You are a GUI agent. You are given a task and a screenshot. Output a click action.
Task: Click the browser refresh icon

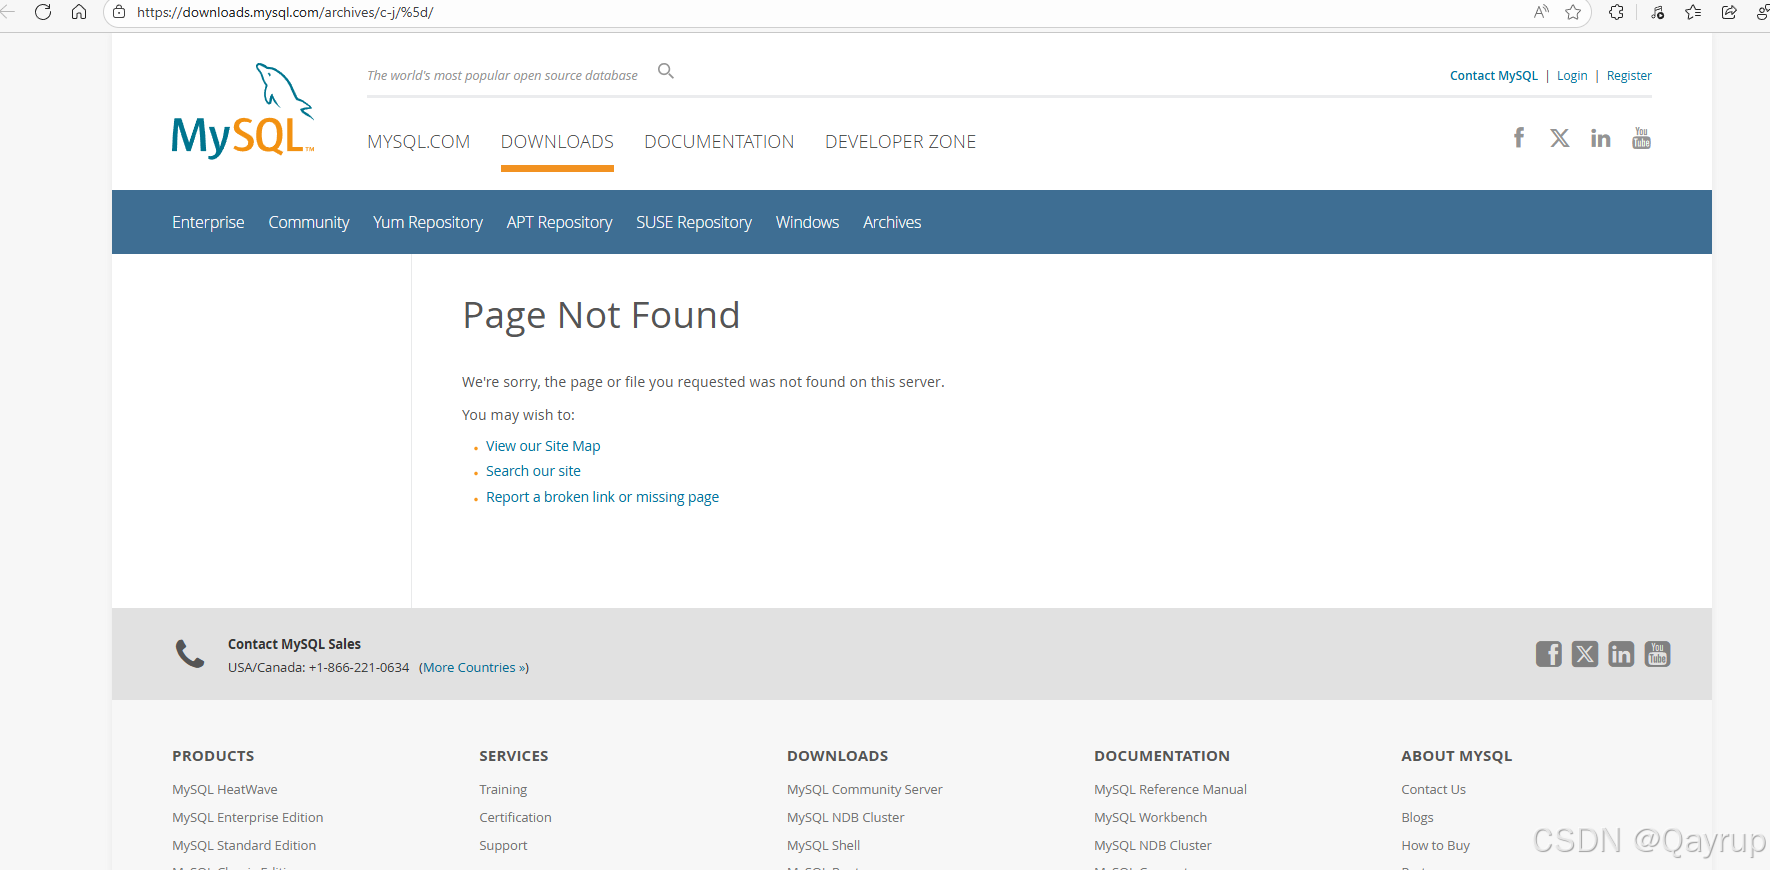pos(43,12)
